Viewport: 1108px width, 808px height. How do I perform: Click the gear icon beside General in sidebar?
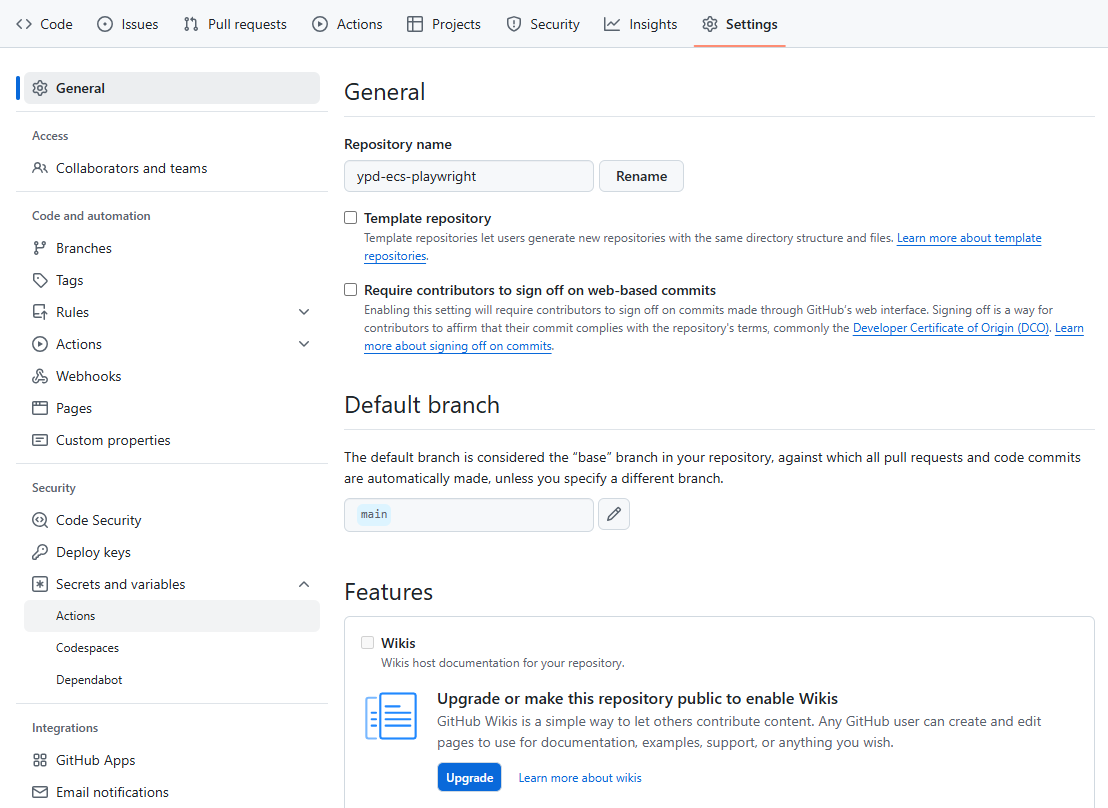click(x=40, y=88)
